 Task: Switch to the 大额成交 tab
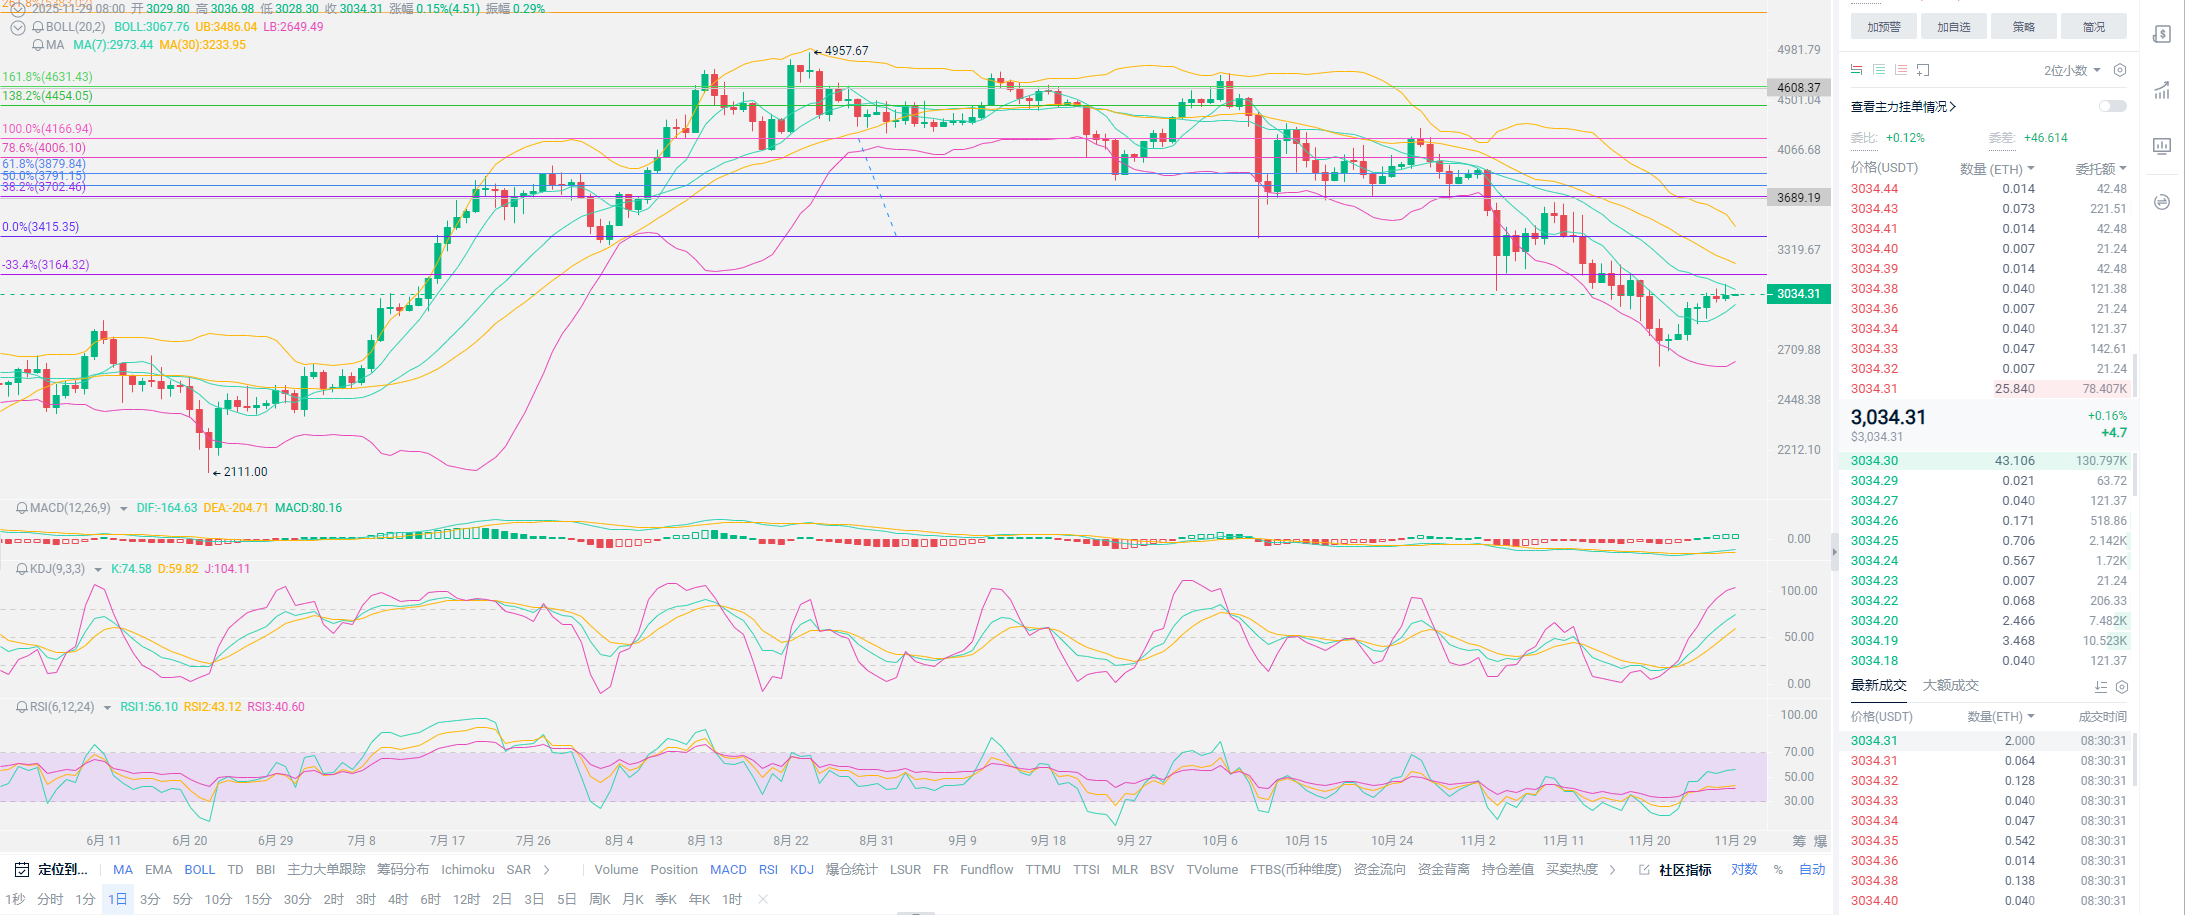pos(1950,686)
